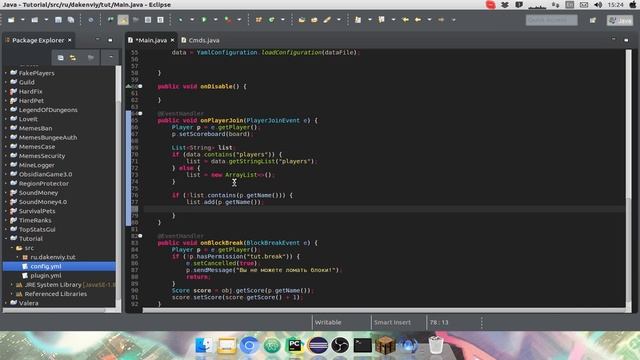640x360 pixels.
Task: Select the LegendOfDungeons project
Action: pyautogui.click(x=48, y=110)
